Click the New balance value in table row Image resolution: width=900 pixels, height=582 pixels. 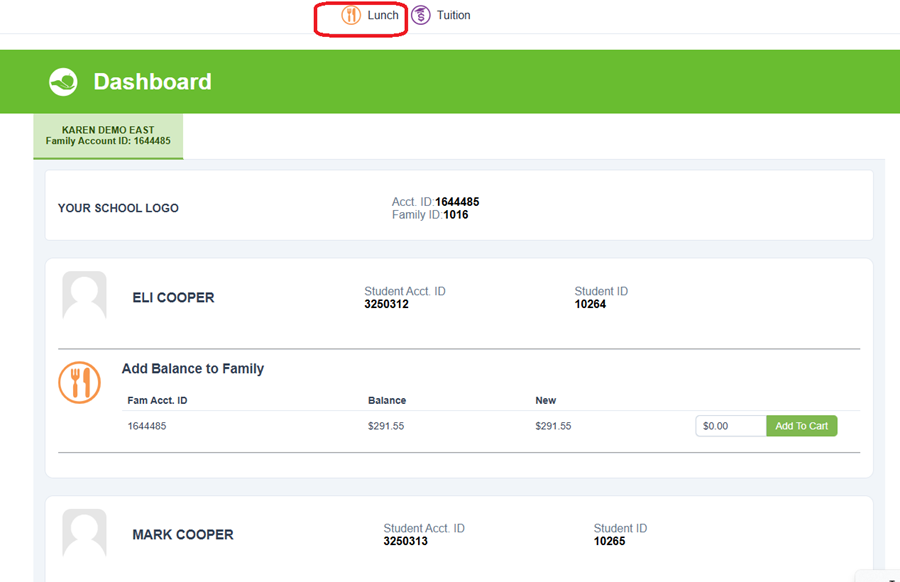(553, 426)
